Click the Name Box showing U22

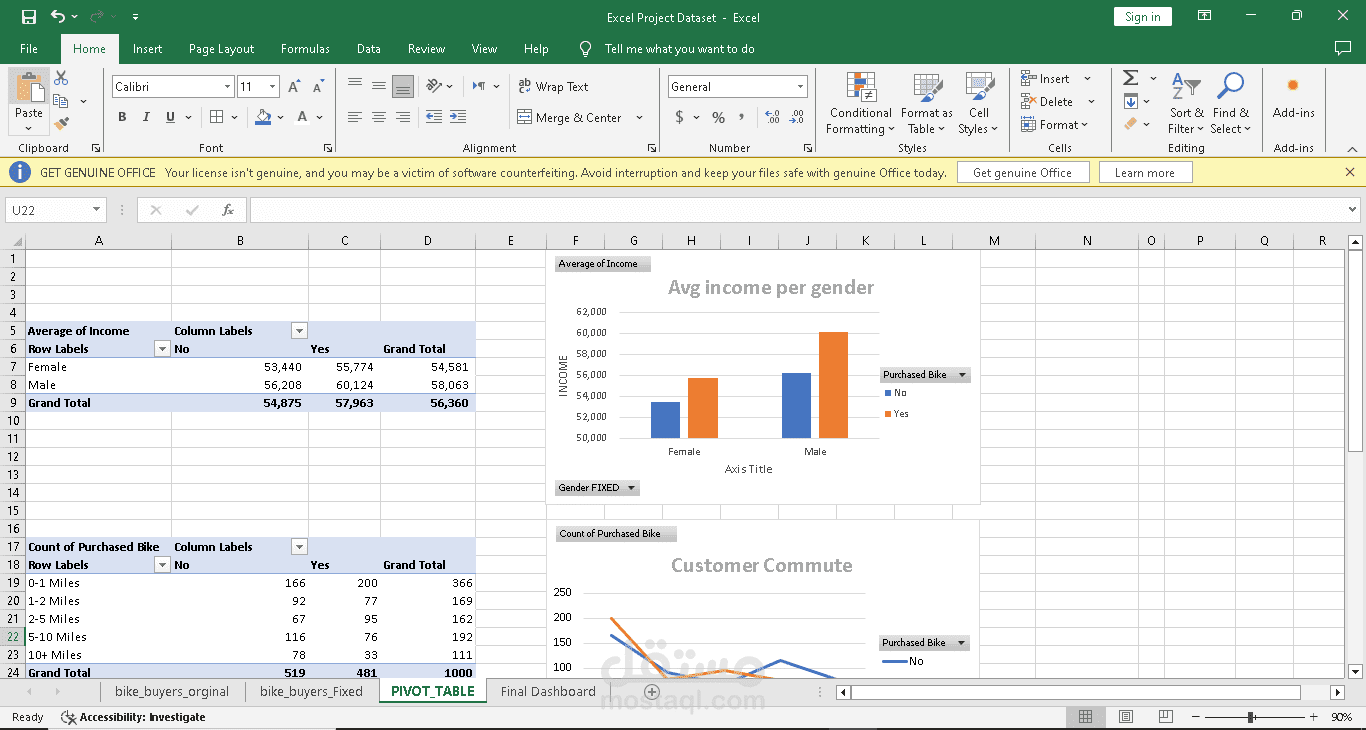(55, 210)
